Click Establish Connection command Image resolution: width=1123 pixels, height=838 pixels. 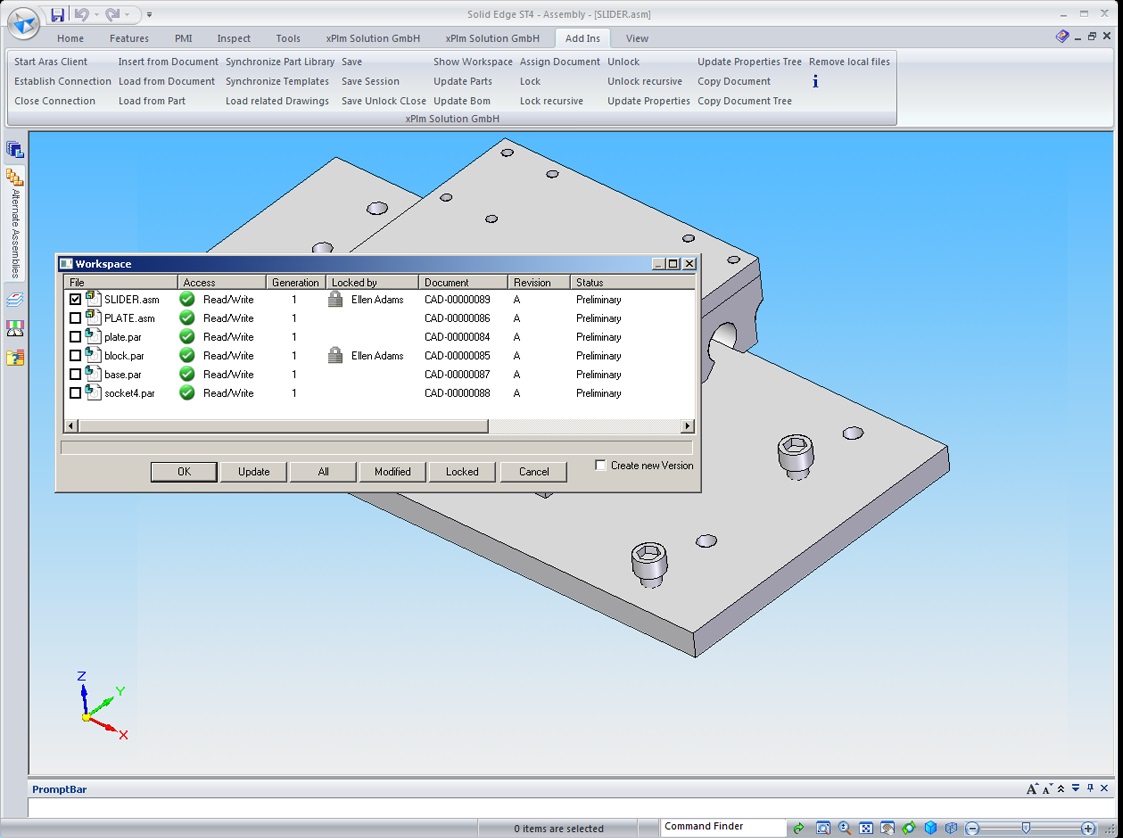(62, 81)
